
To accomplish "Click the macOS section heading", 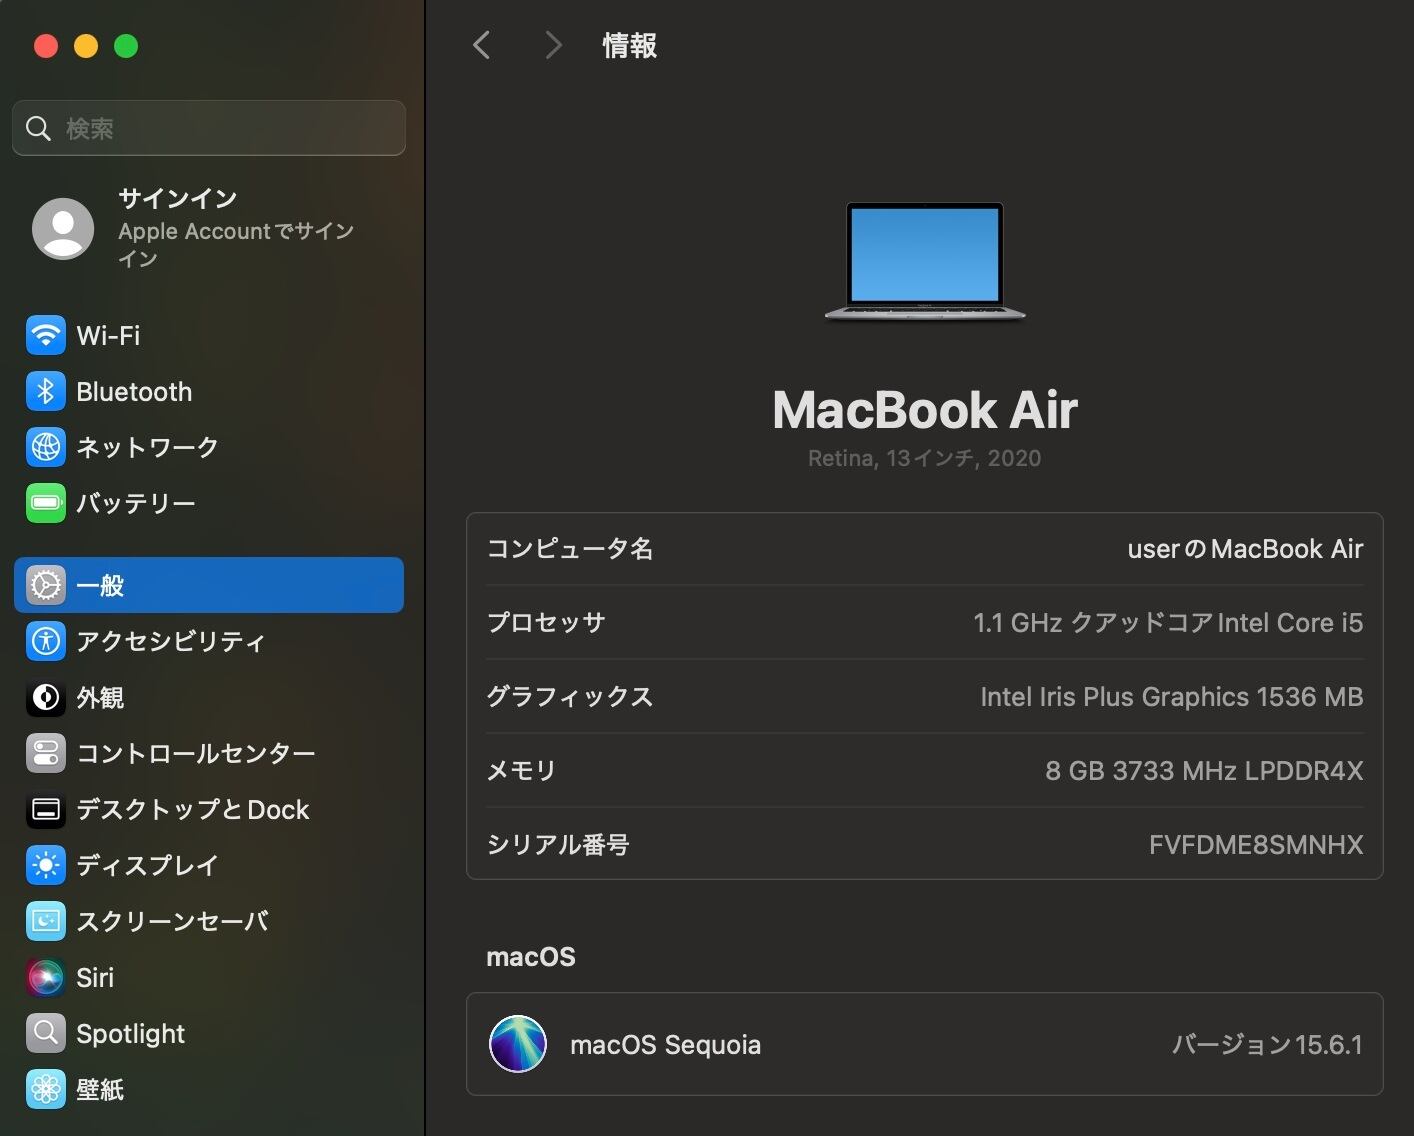I will point(531,957).
